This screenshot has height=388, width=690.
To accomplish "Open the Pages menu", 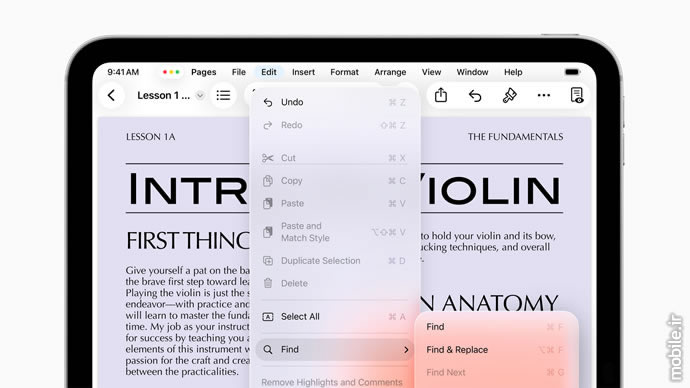I will [x=204, y=72].
